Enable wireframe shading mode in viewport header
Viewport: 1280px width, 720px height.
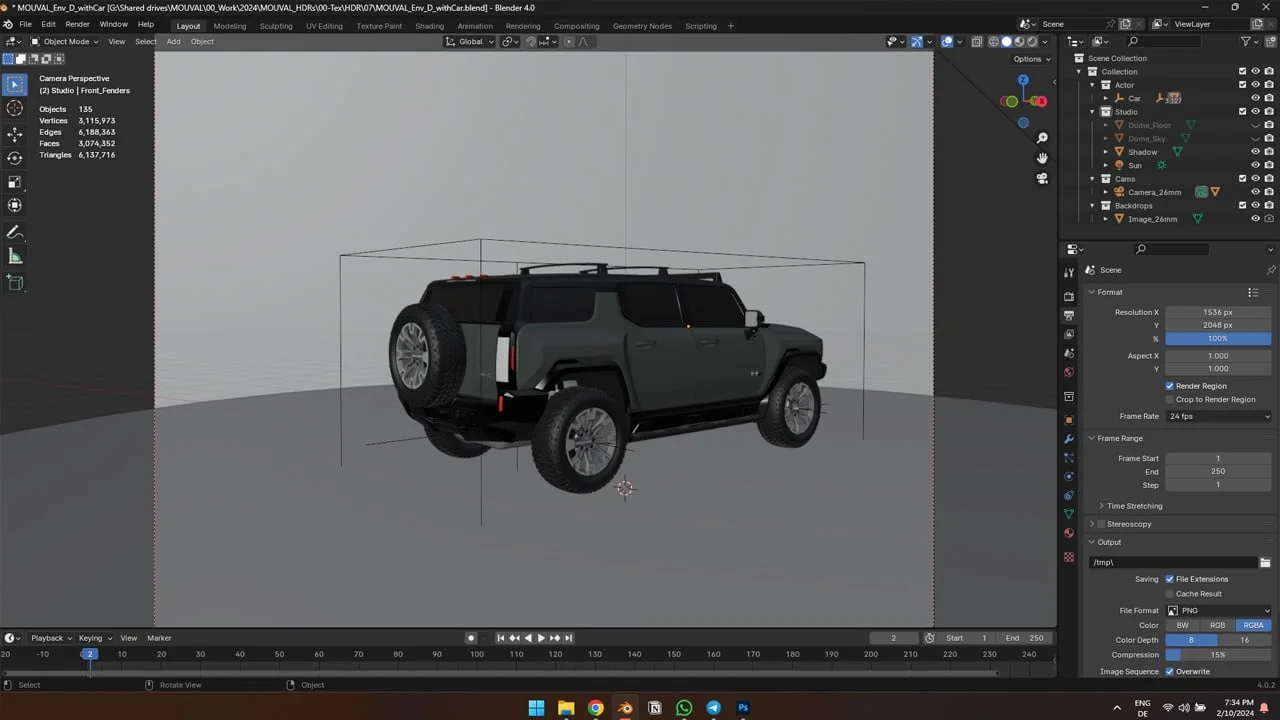pyautogui.click(x=995, y=41)
